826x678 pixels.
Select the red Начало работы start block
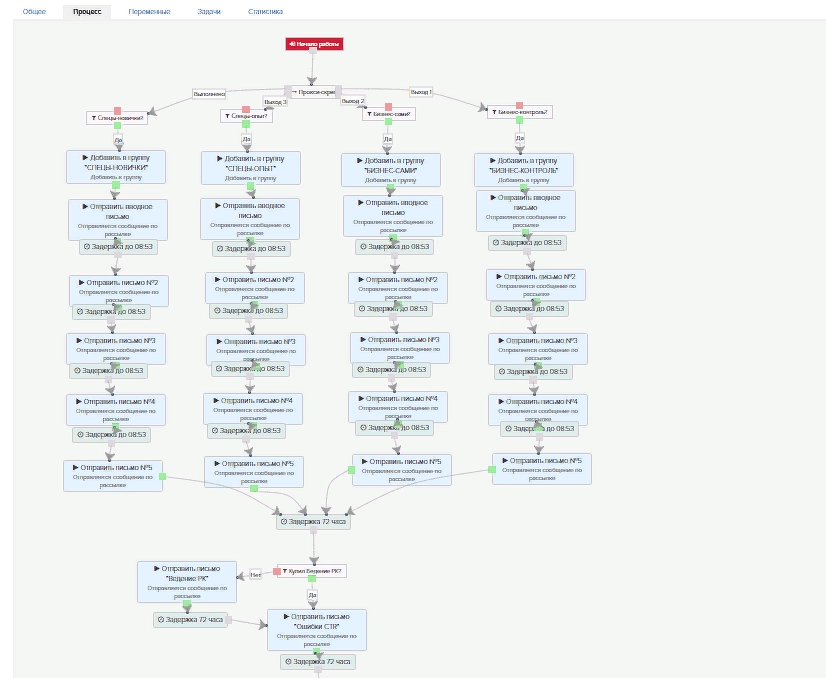(314, 44)
